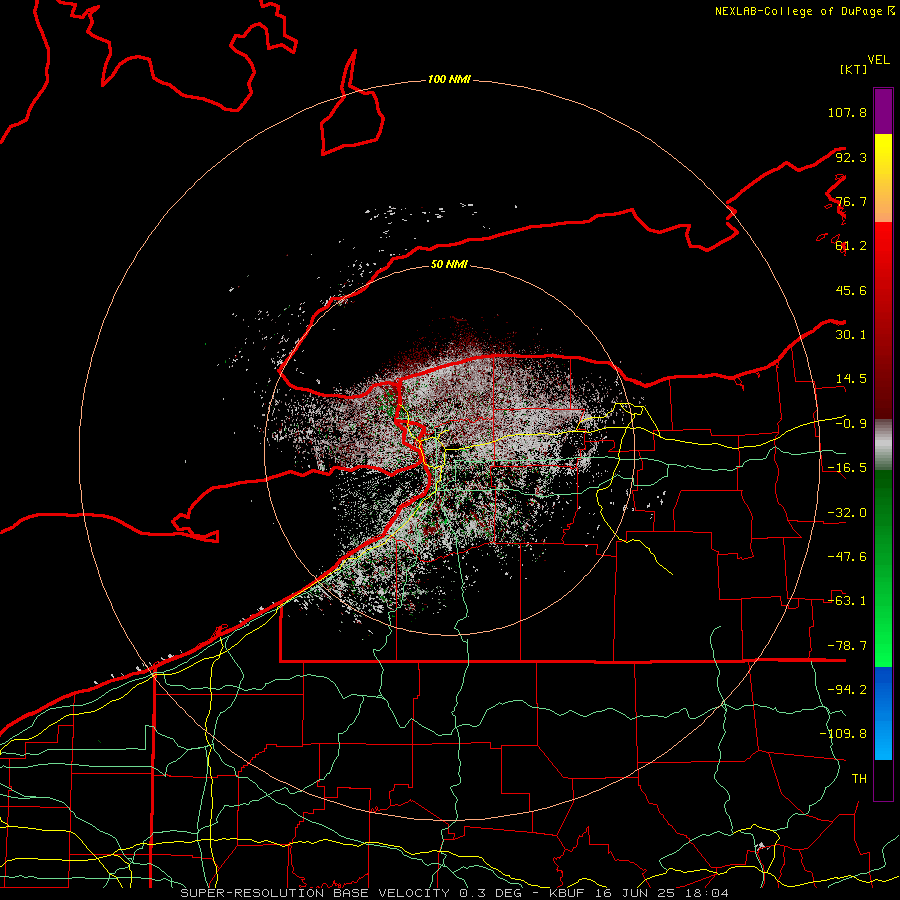Click the -0.9 velocity scale value

coord(851,424)
